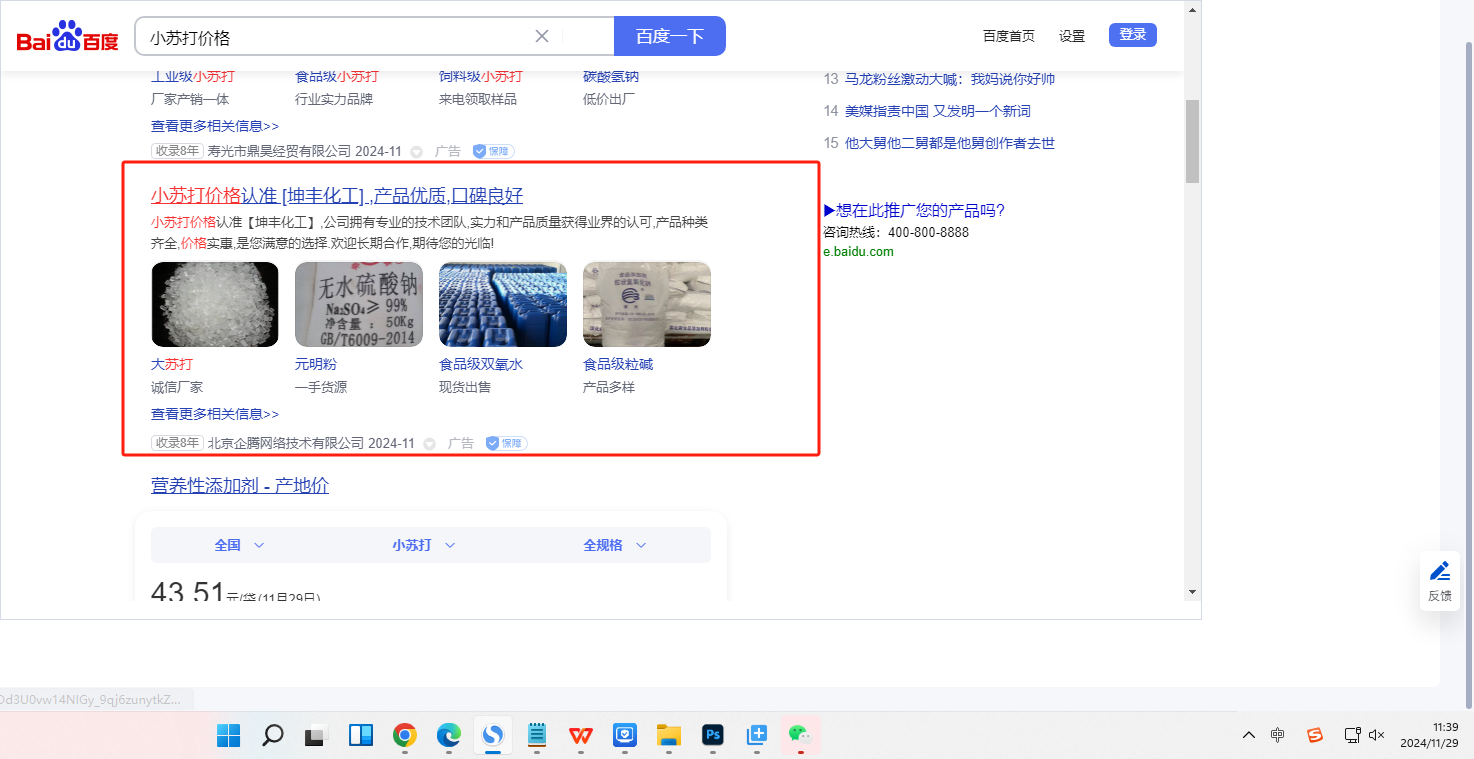Screen dimensions: 1474x759
Task: Expand the 全国 region dropdown
Action: (x=239, y=545)
